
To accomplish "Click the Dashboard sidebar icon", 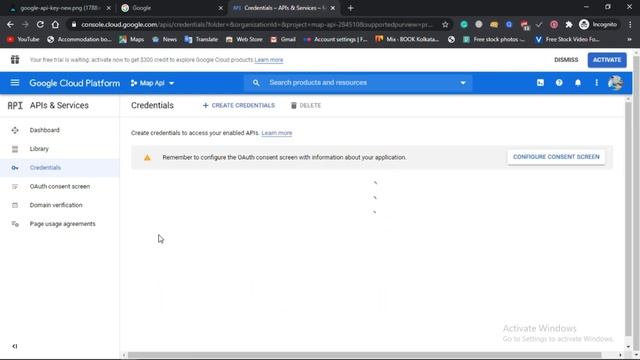I will pos(15,130).
